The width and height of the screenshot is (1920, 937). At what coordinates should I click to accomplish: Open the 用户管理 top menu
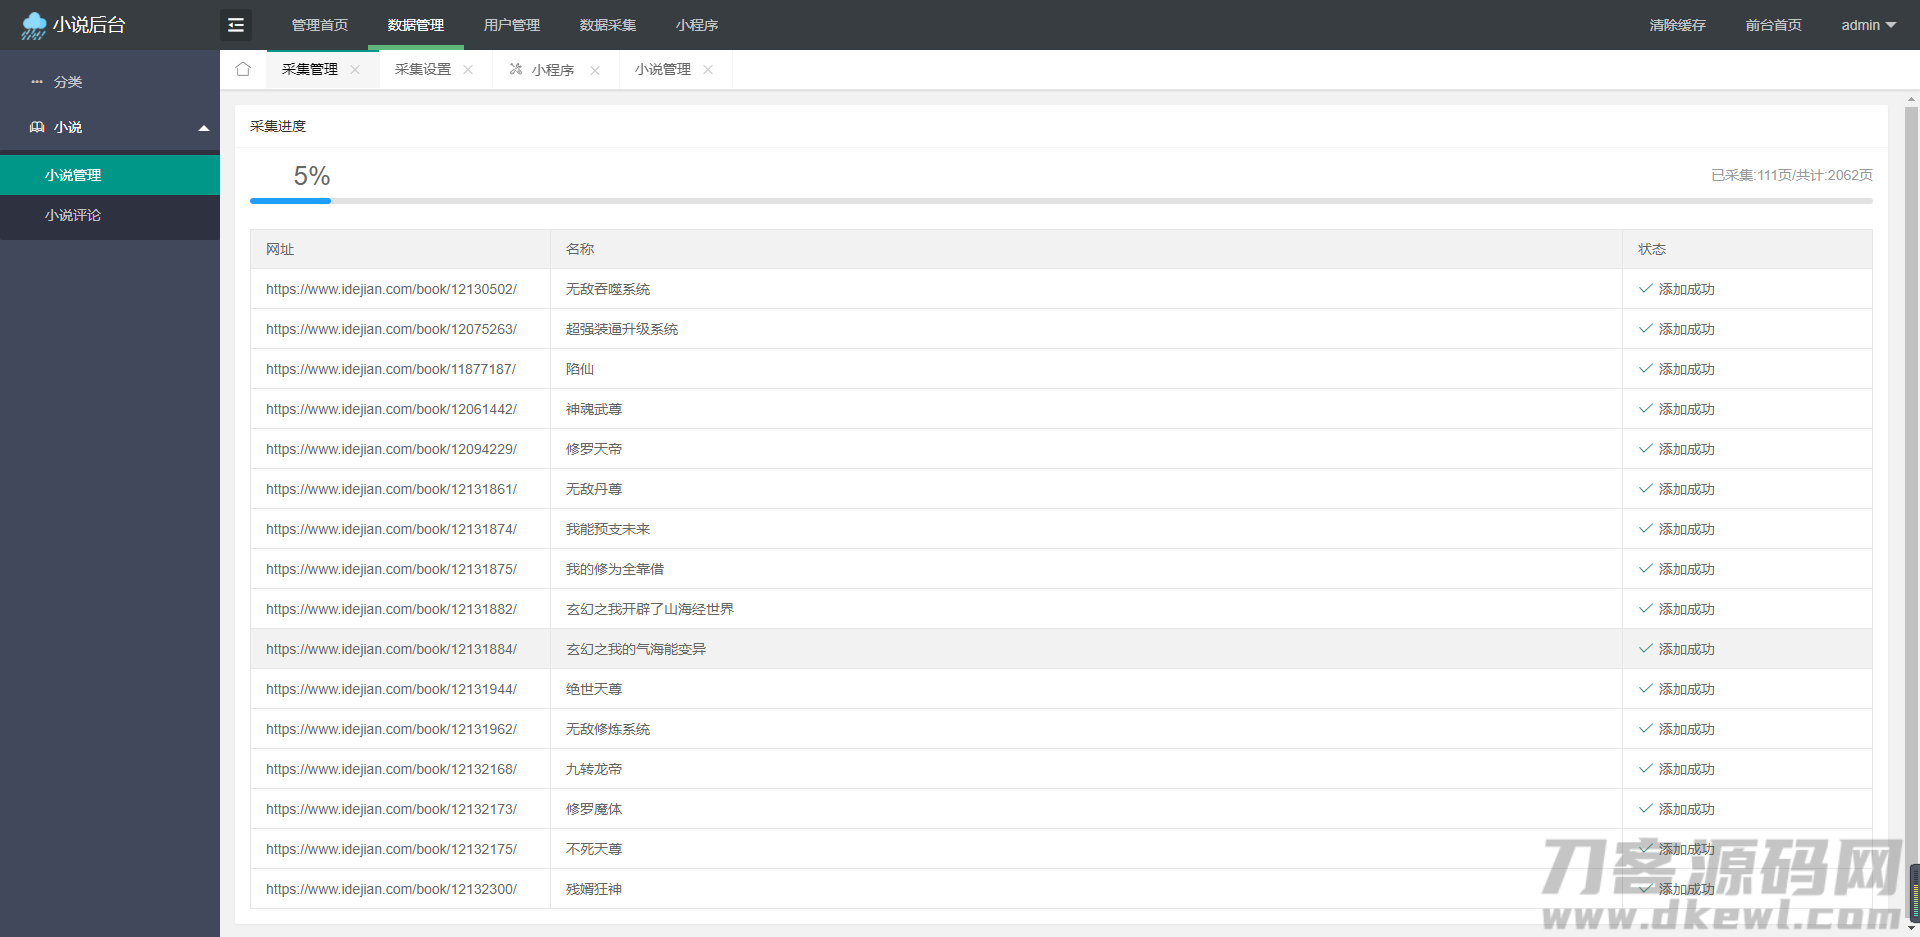[x=511, y=25]
